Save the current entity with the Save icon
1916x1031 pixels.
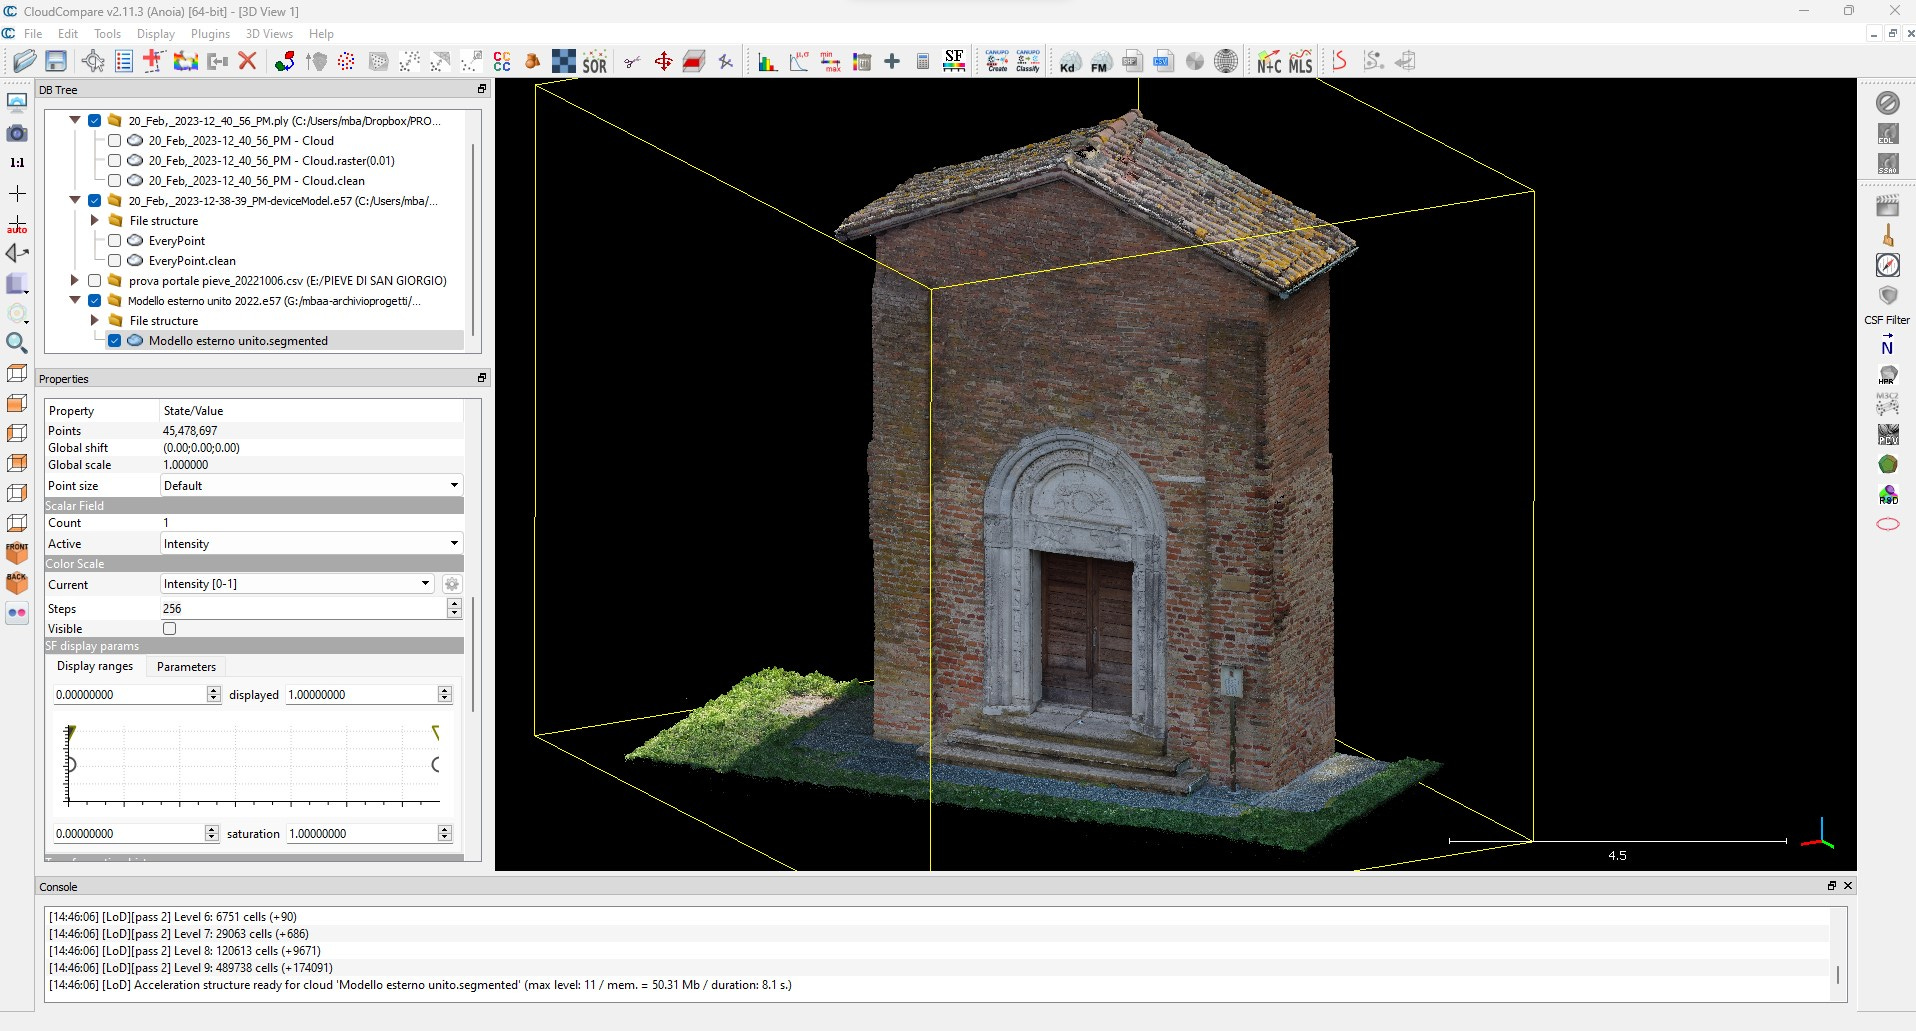click(56, 61)
